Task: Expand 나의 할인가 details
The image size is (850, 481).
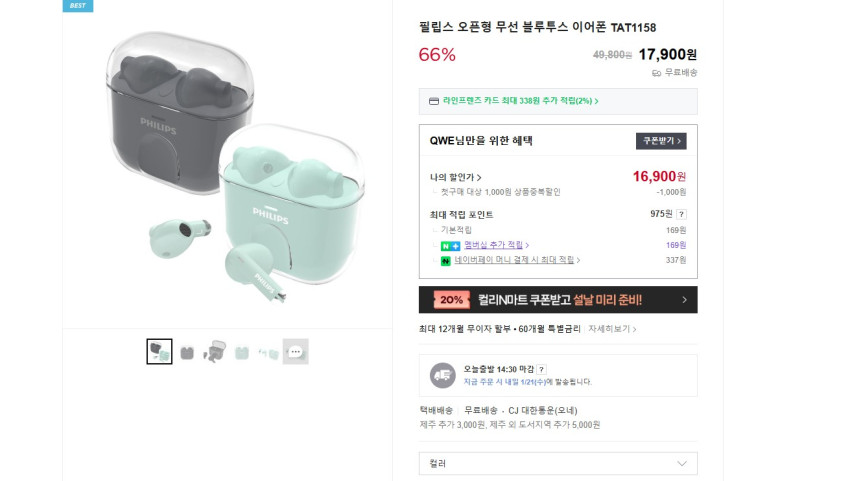Action: coord(456,177)
